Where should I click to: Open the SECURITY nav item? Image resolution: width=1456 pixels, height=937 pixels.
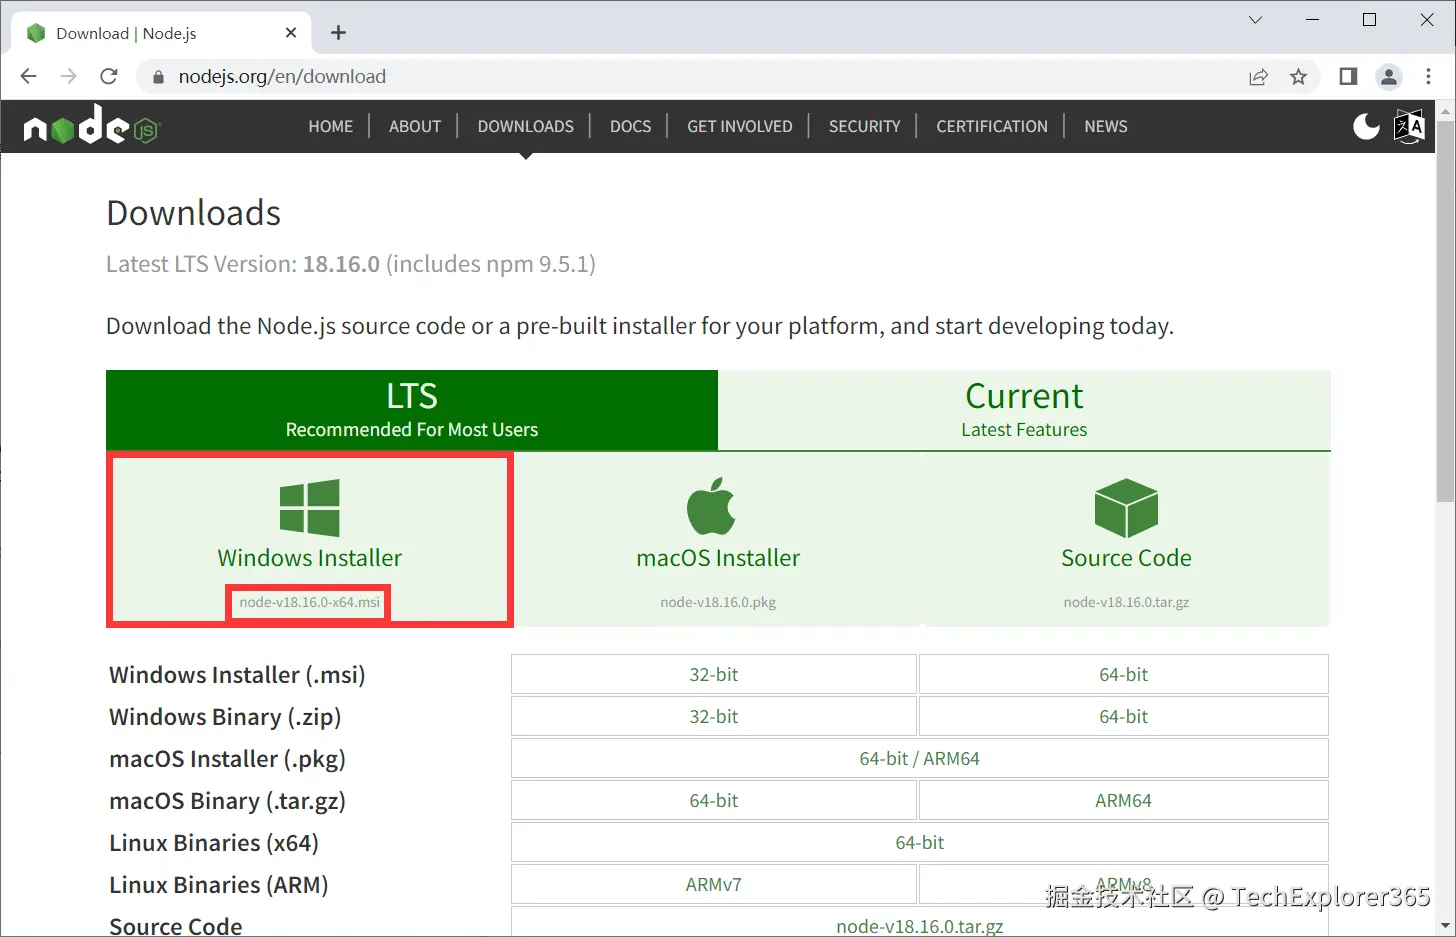(865, 126)
